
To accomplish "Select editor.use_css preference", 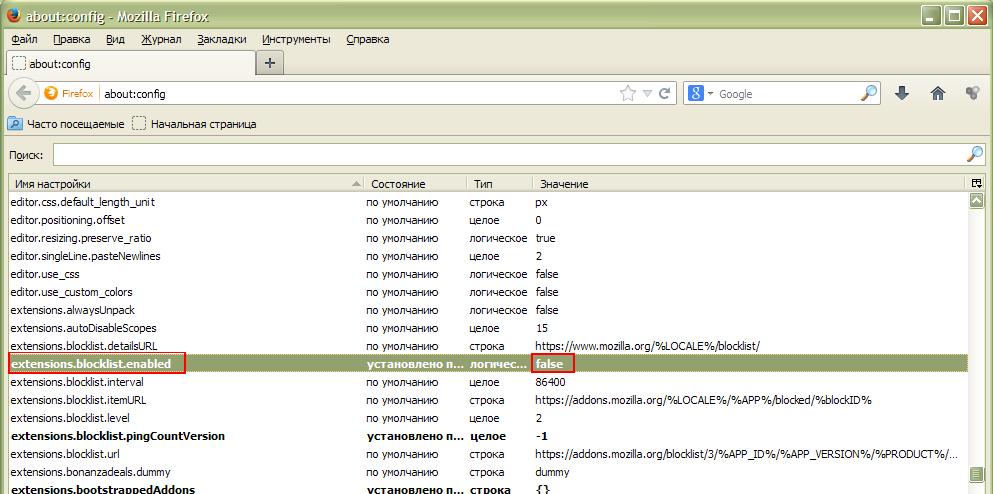I will [x=488, y=274].
